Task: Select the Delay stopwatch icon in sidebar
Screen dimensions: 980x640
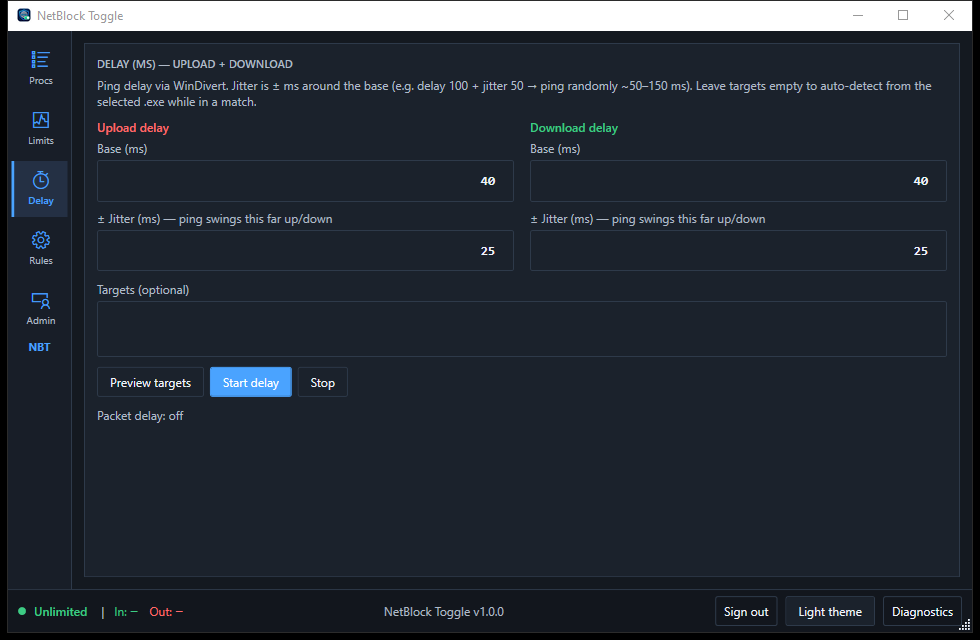Action: 41,180
